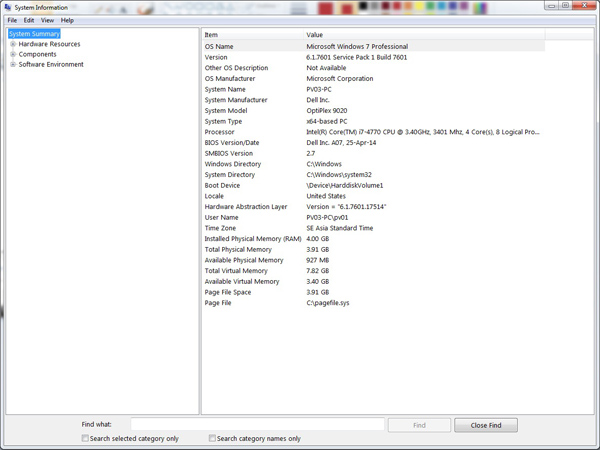600x450 pixels.
Task: Open the View menu
Action: pyautogui.click(x=47, y=20)
